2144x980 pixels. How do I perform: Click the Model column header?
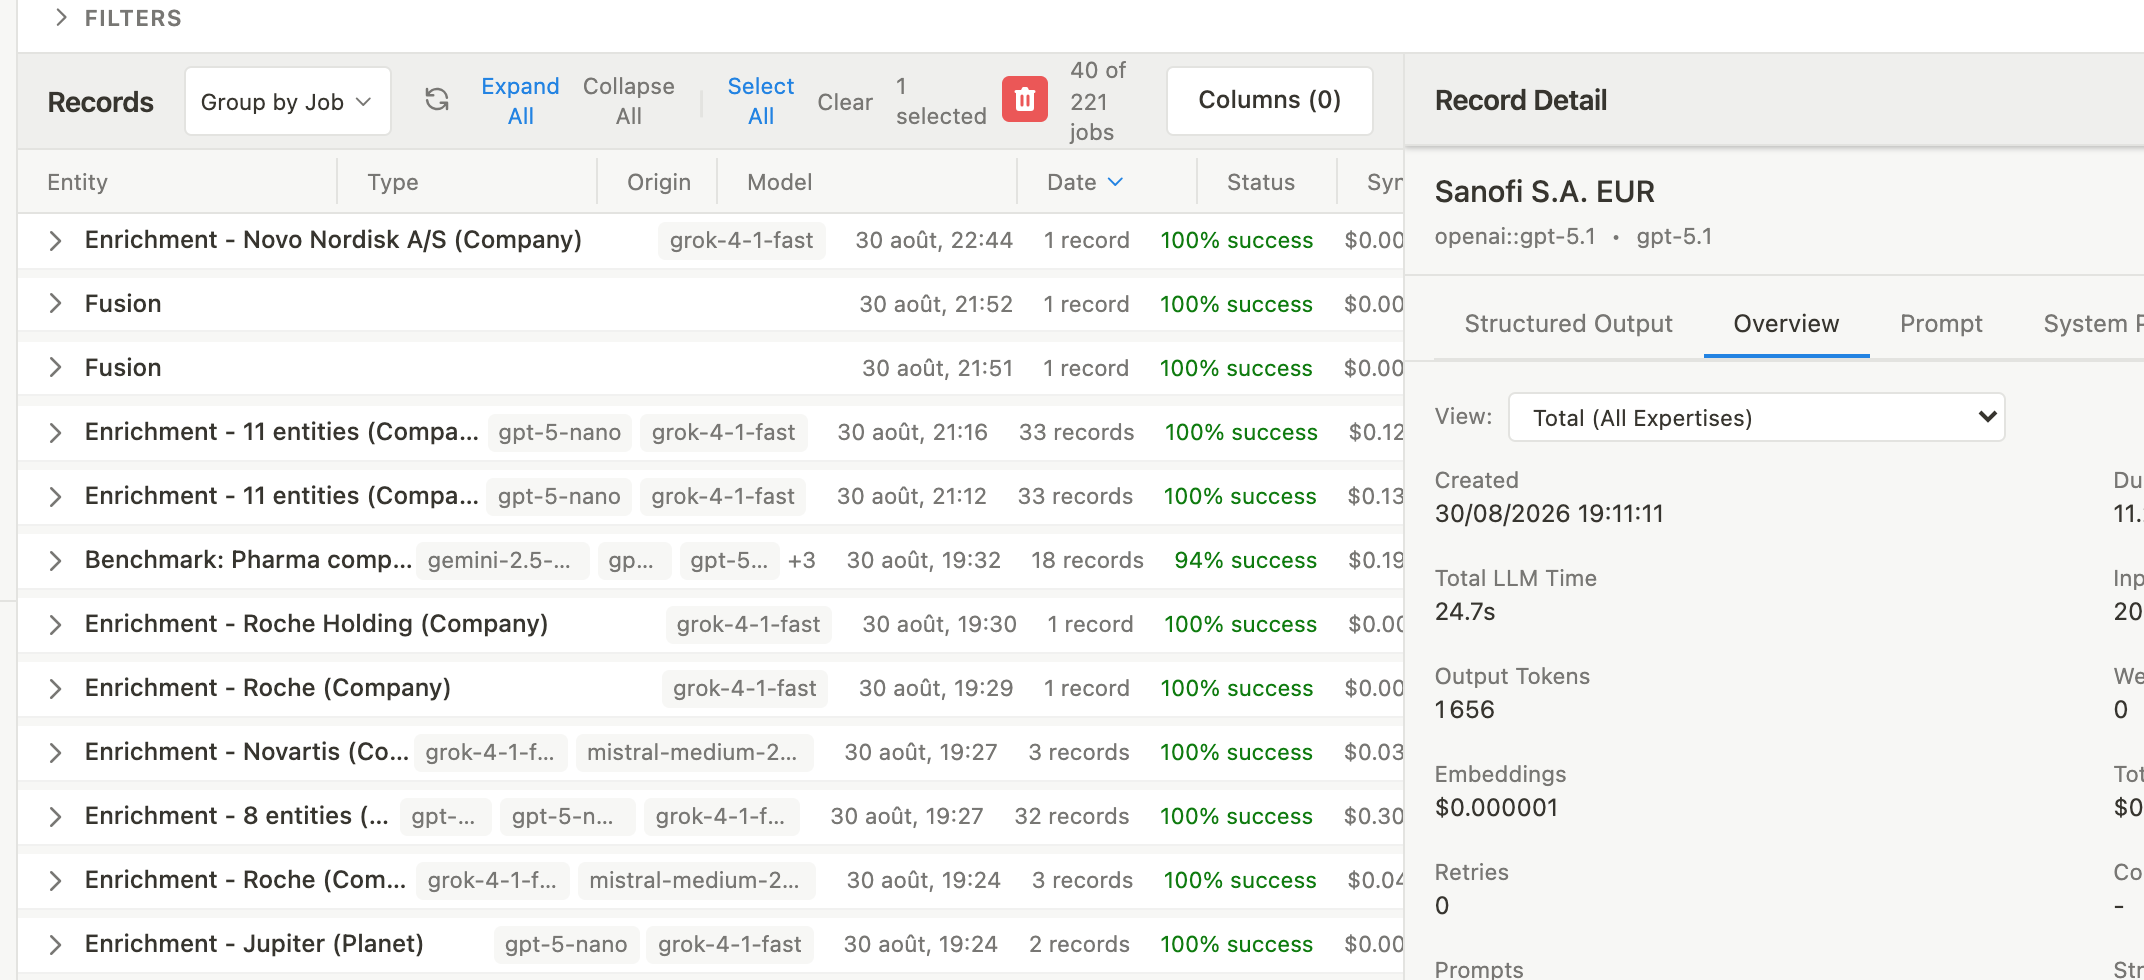[x=779, y=182]
